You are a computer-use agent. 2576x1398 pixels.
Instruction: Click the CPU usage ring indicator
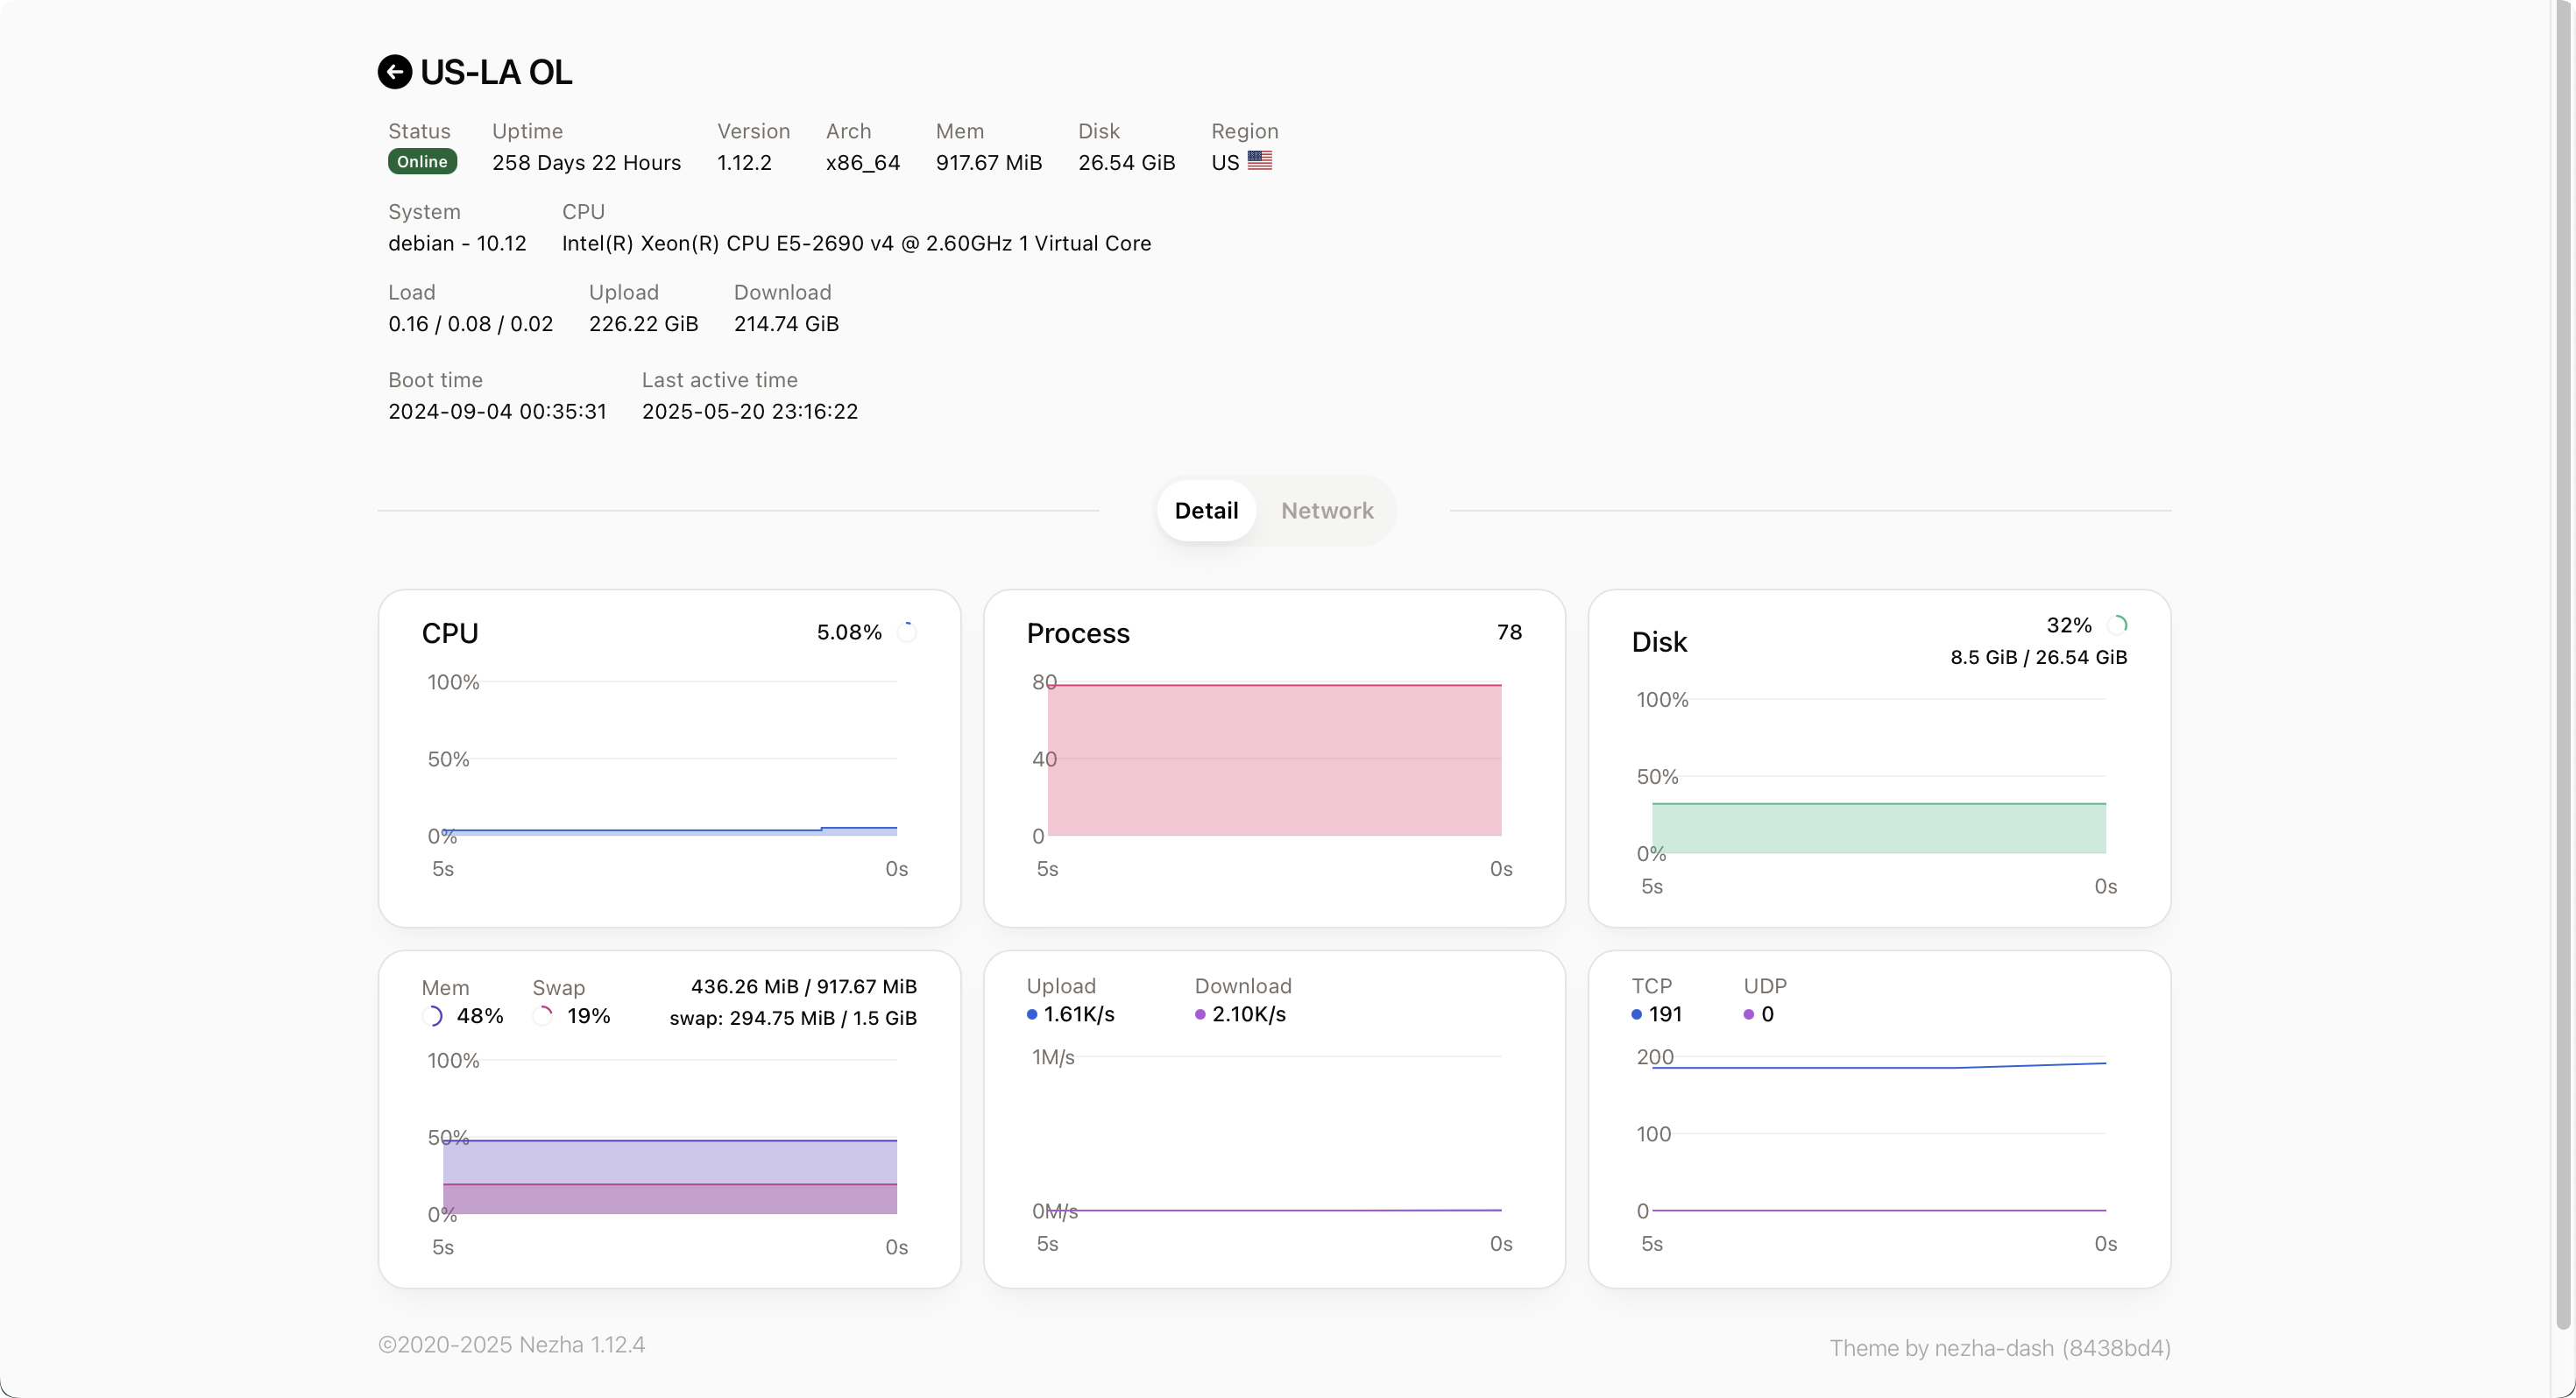tap(907, 632)
